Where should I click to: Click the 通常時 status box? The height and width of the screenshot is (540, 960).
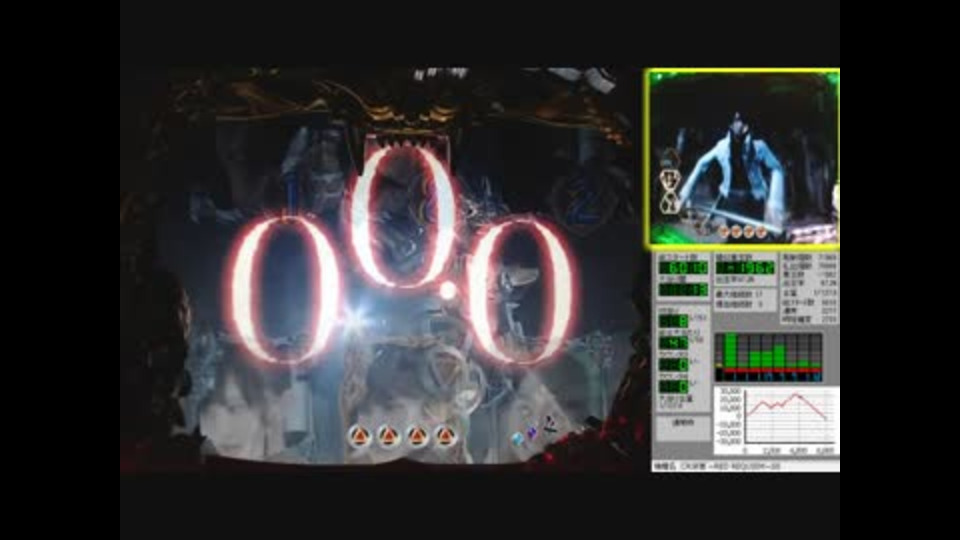point(683,427)
